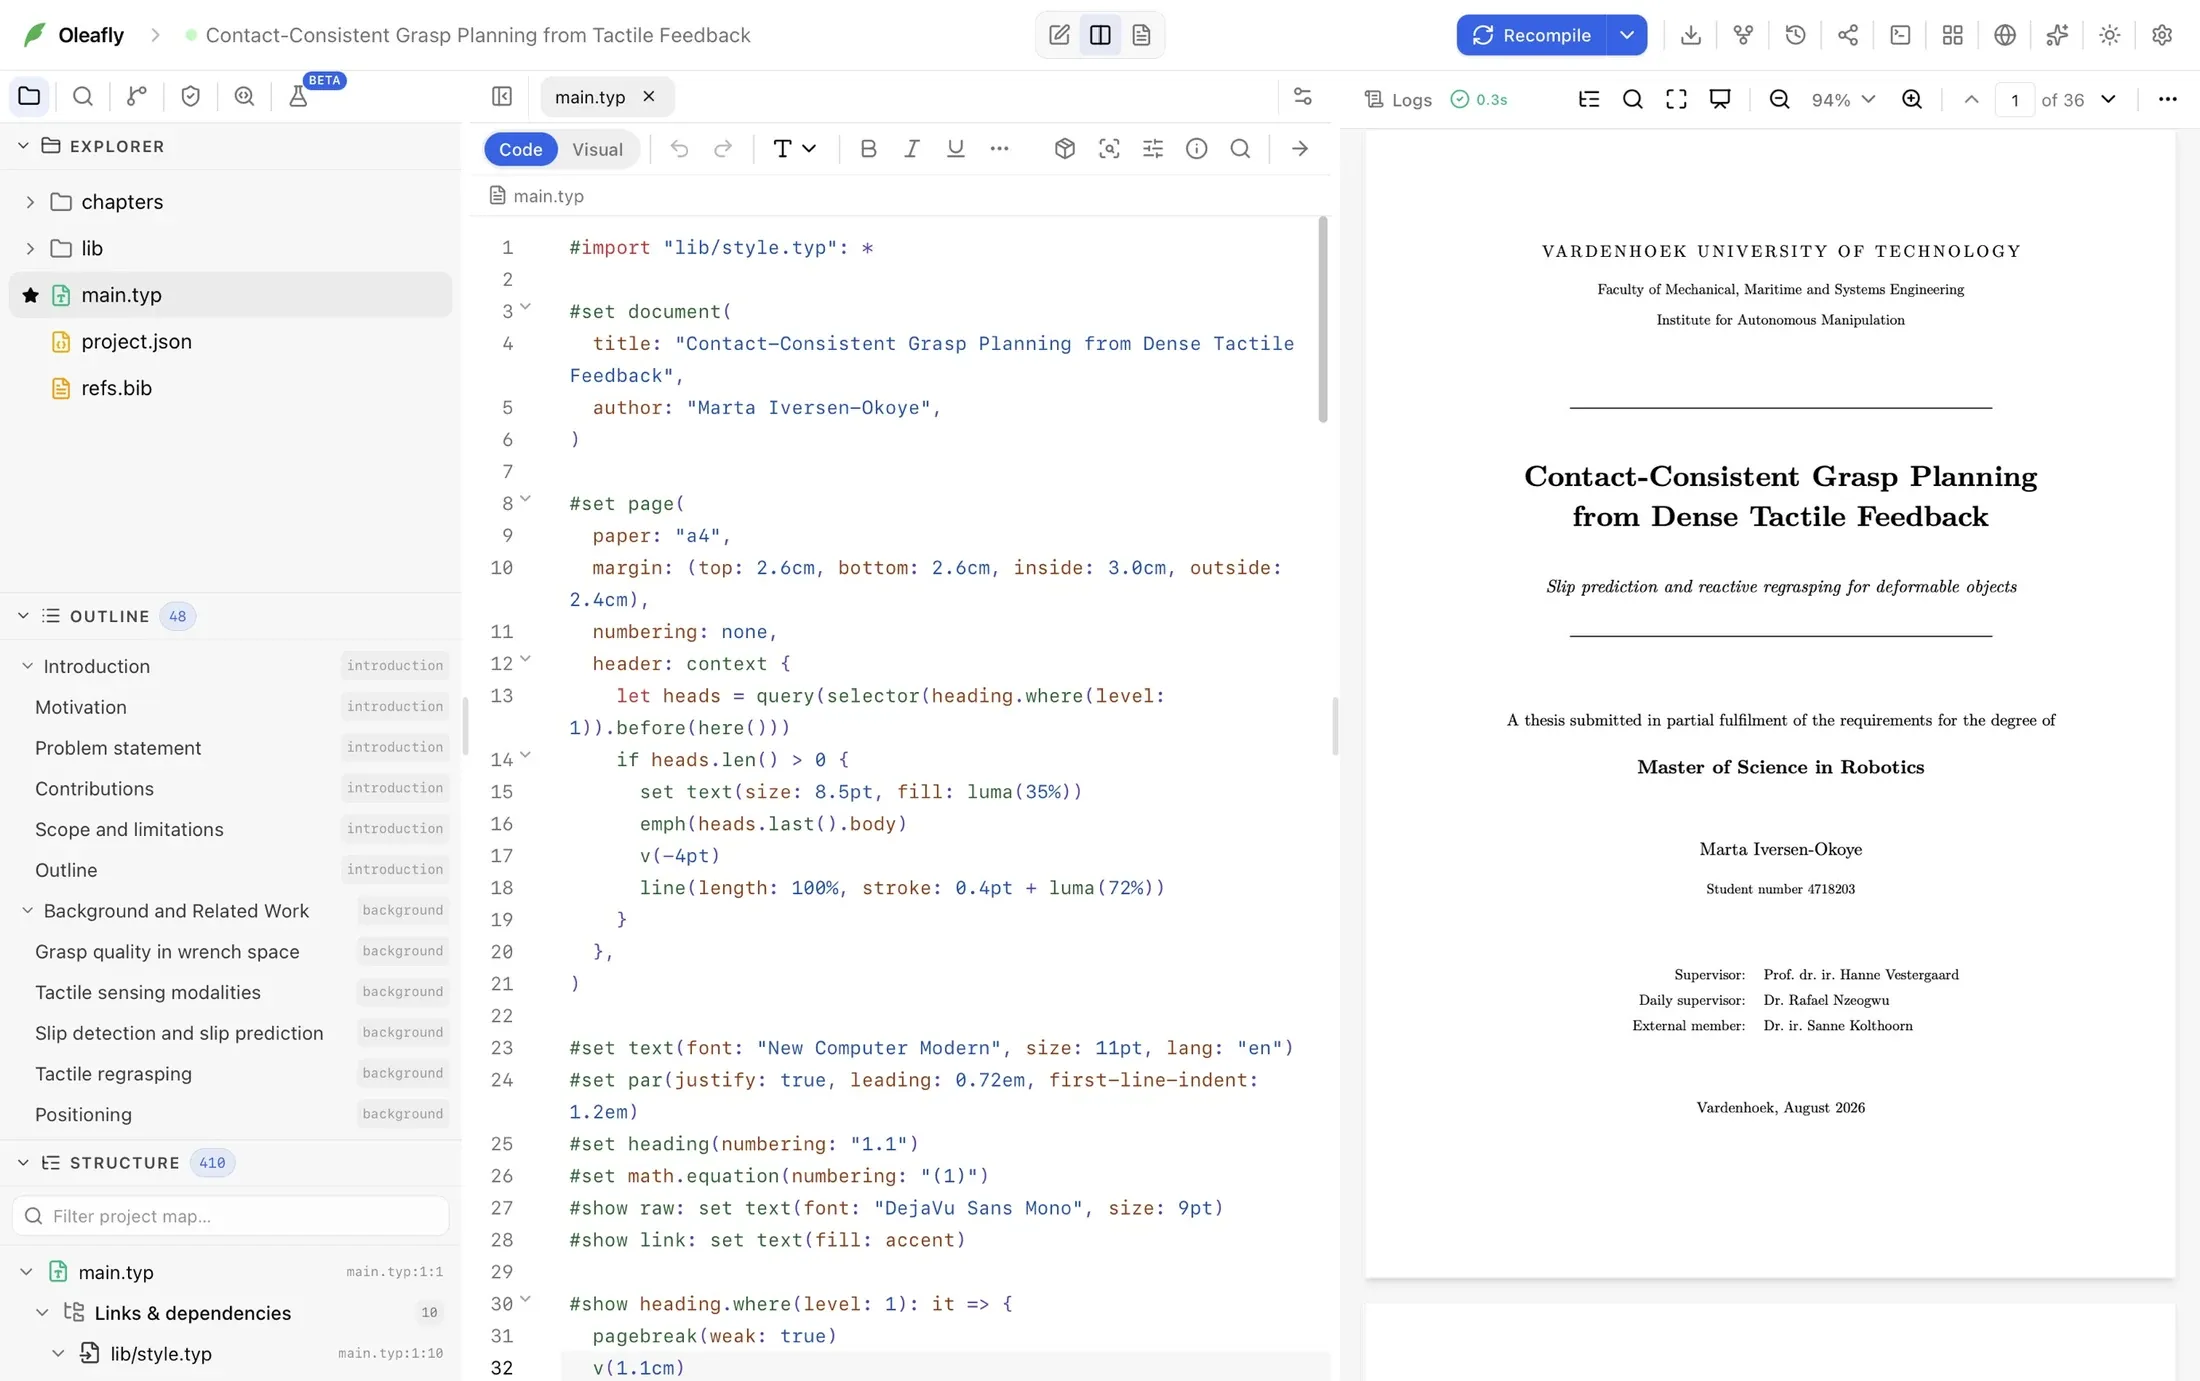Screen dimensions: 2200x1381
Task: Collapse the Introduction outline group
Action: (28, 666)
